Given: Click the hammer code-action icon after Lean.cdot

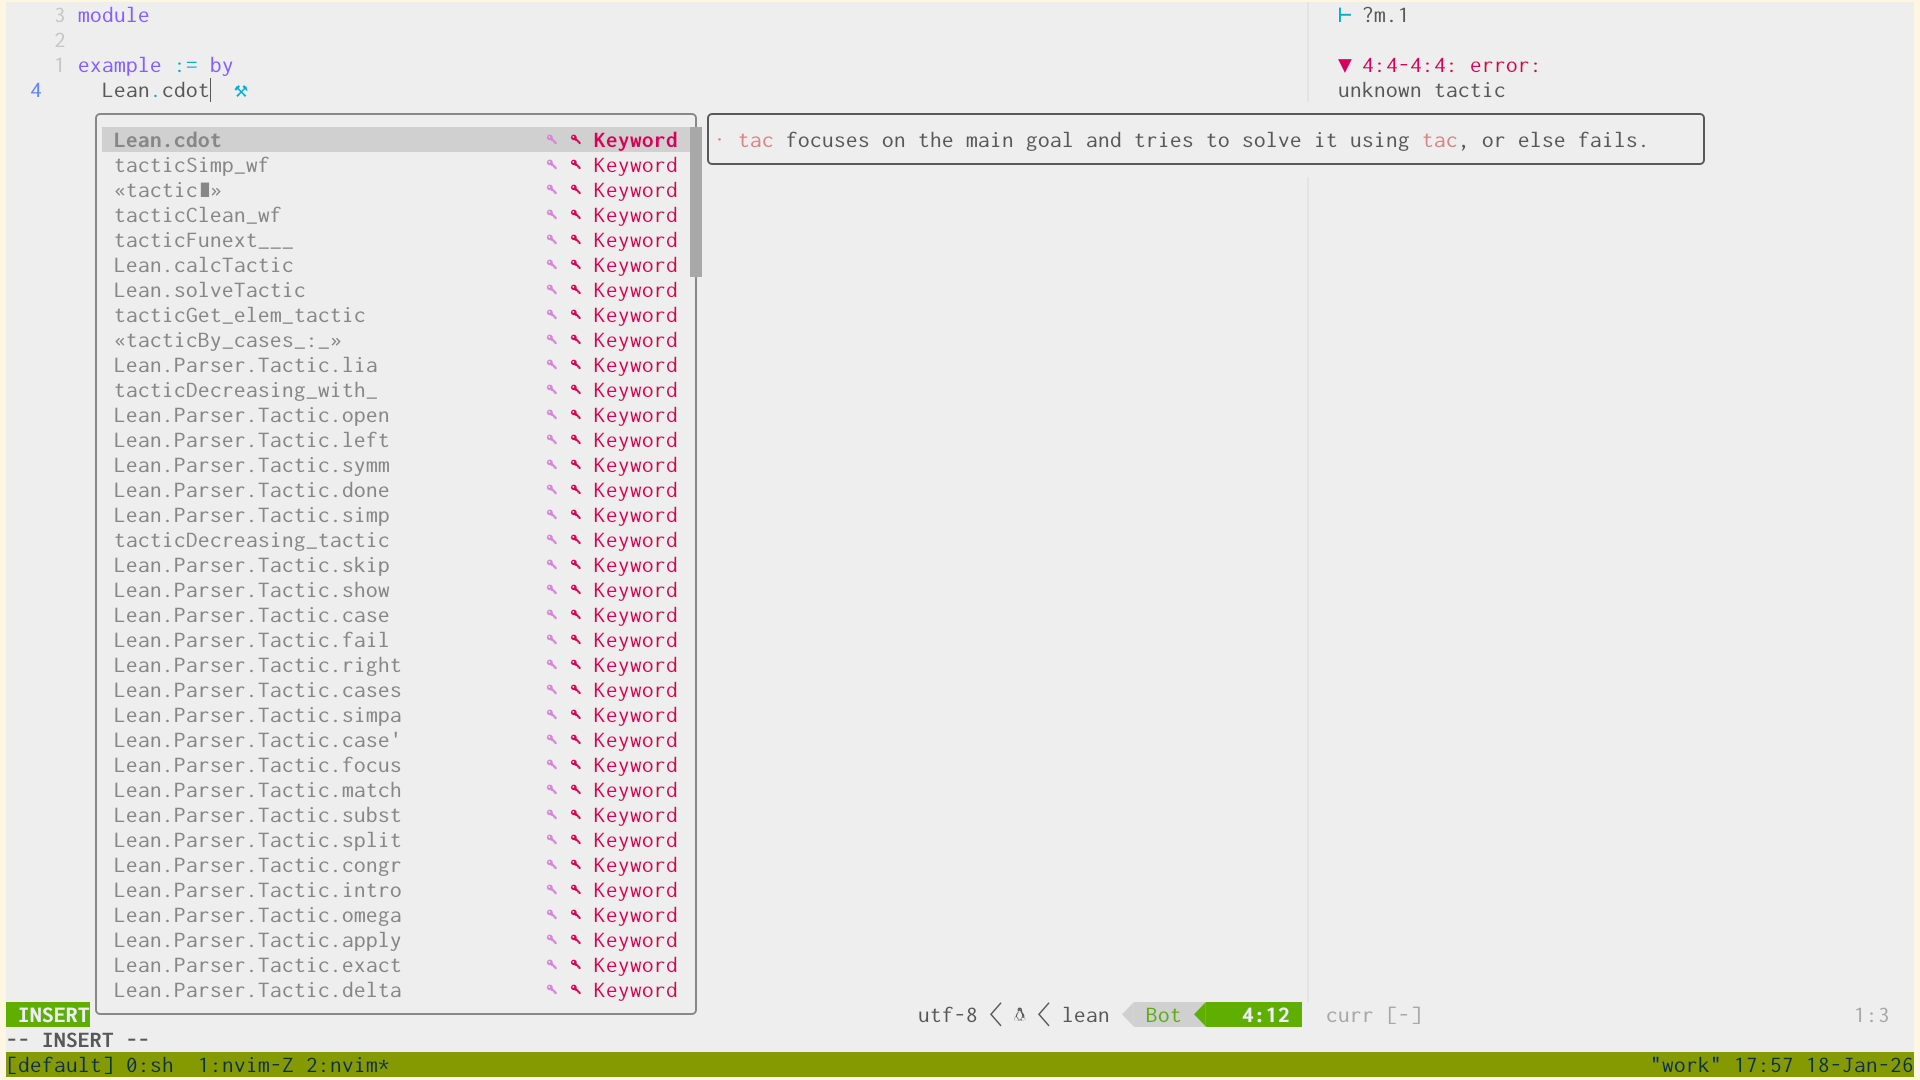Looking at the screenshot, I should pyautogui.click(x=241, y=91).
